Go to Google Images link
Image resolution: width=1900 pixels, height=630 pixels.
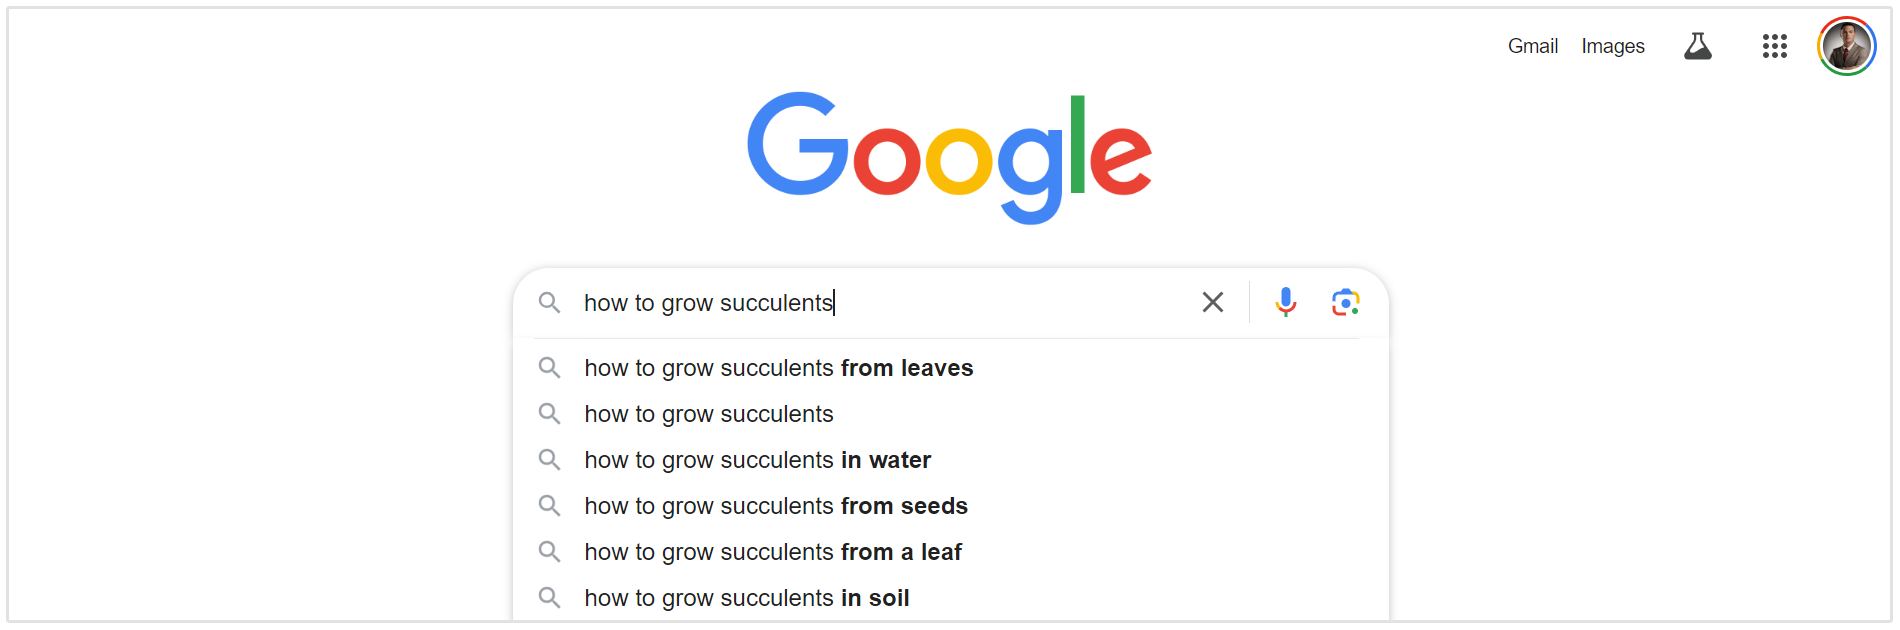click(1612, 46)
